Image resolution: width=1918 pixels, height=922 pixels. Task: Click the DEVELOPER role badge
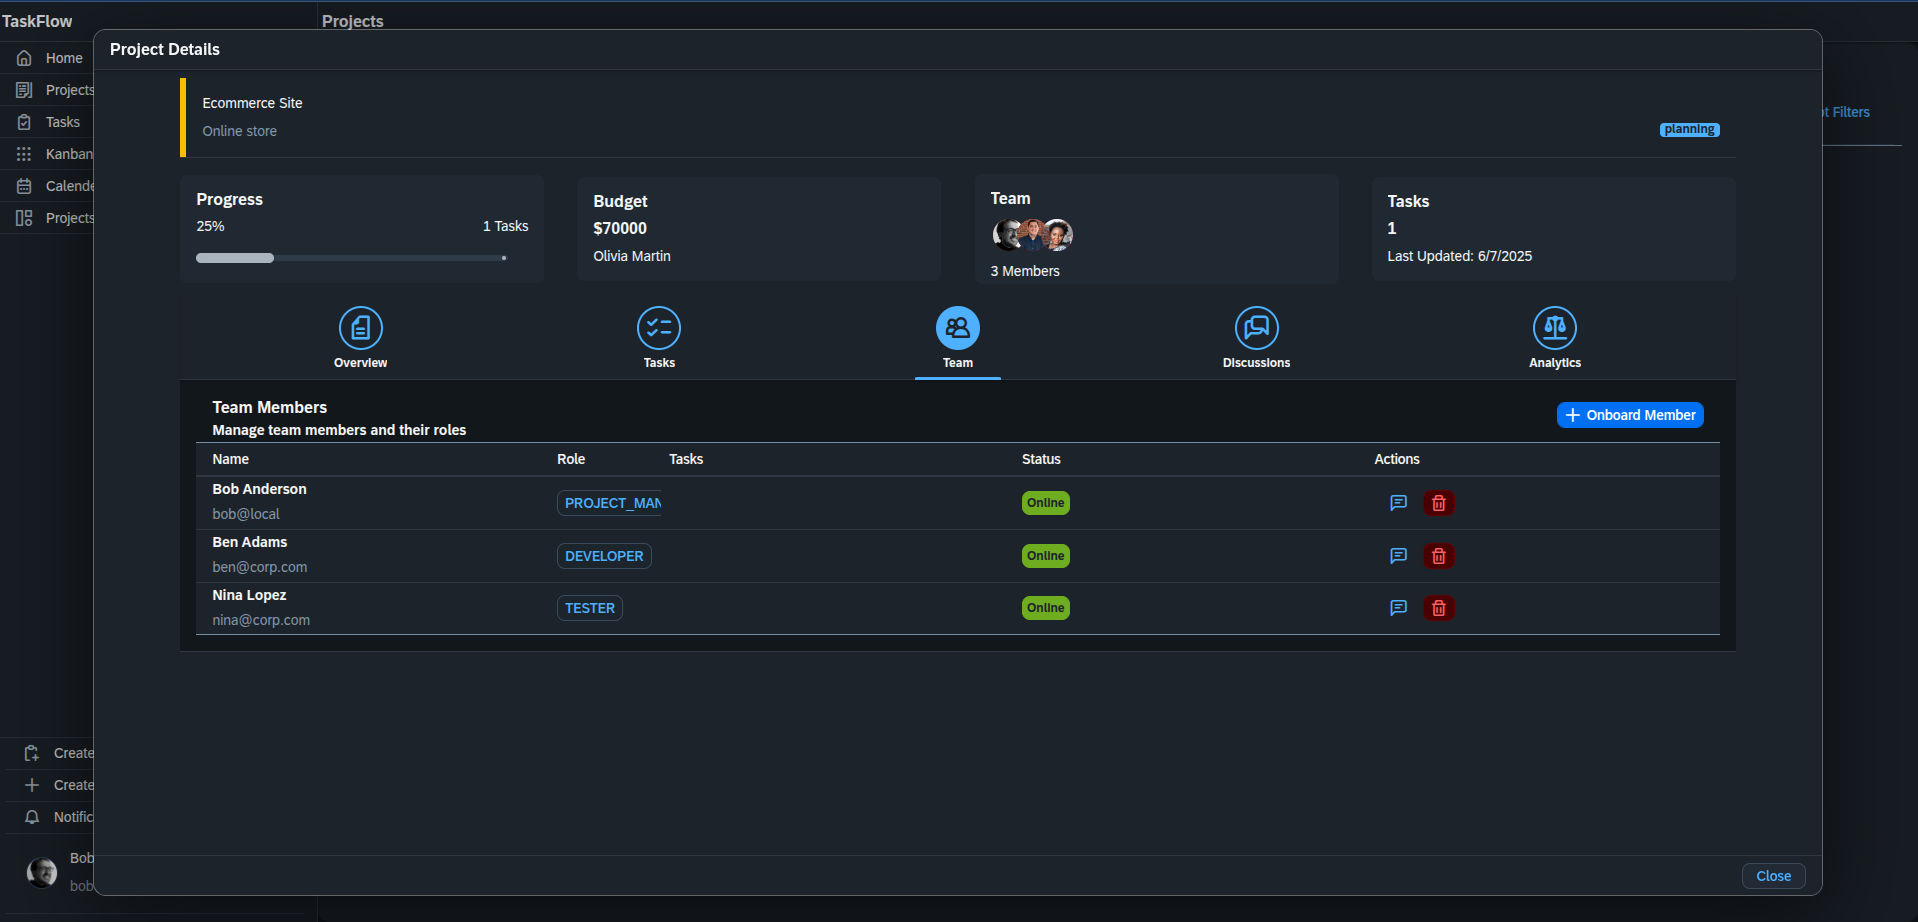tap(604, 556)
